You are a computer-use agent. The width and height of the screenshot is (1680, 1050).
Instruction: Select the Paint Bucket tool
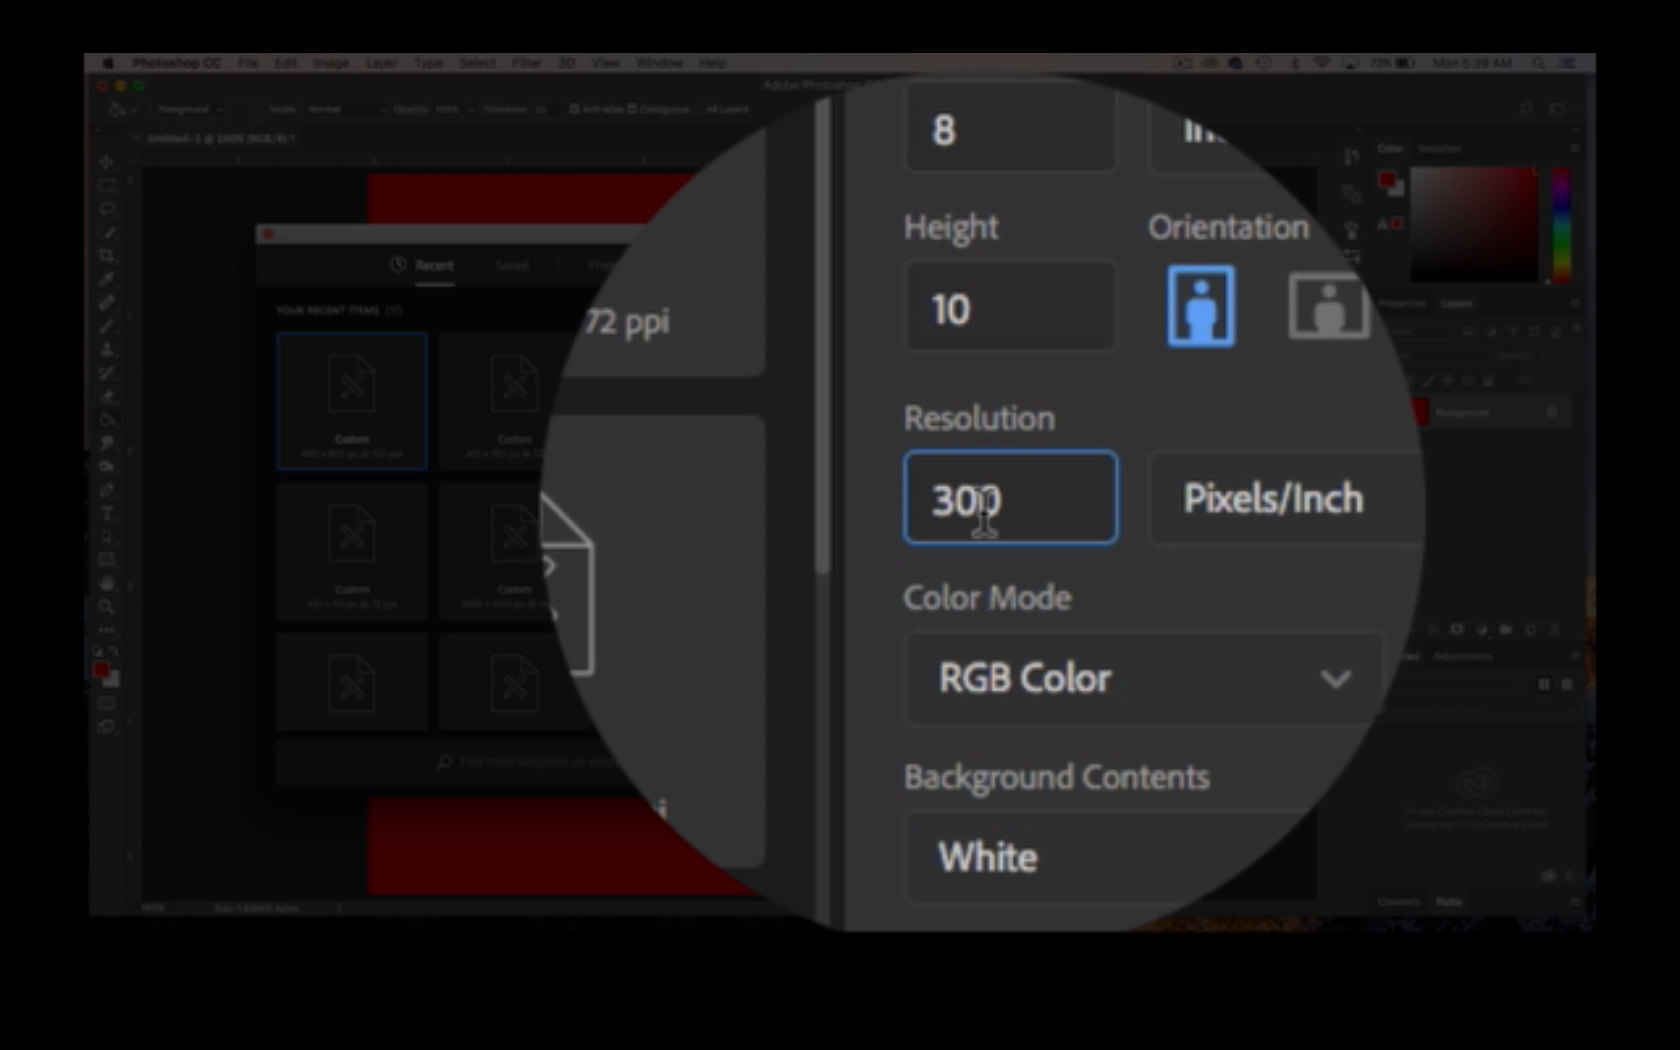pyautogui.click(x=106, y=420)
